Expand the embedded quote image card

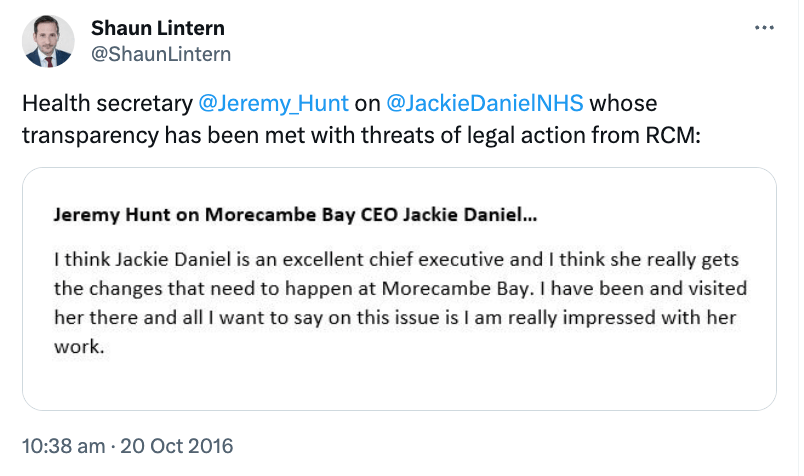[x=399, y=288]
